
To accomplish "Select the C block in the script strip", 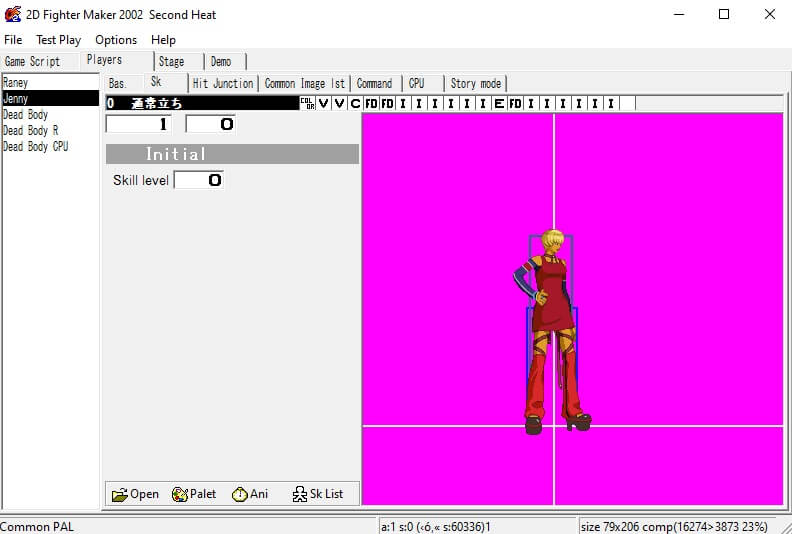I will (355, 104).
